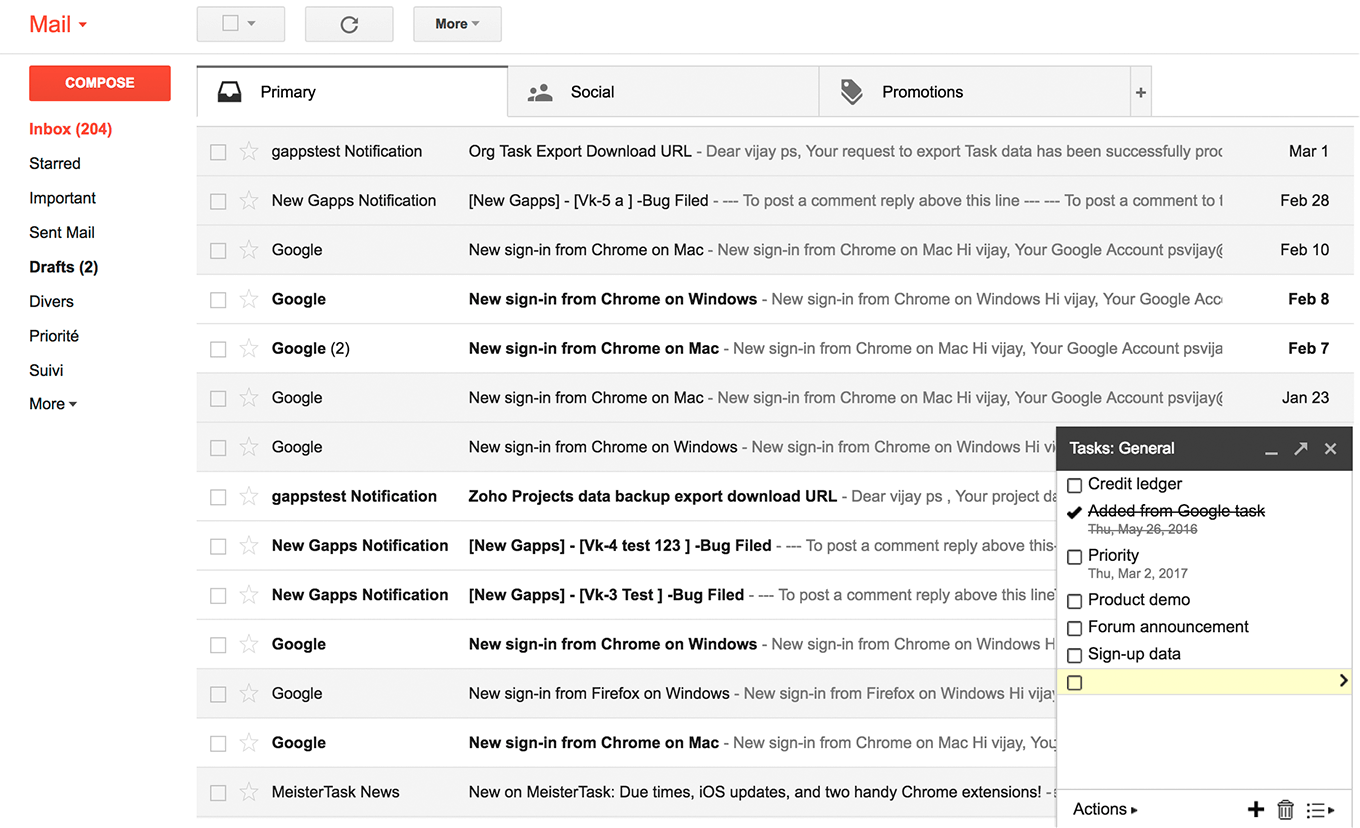Select the MeisterTask News email checkbox
The height and width of the screenshot is (828, 1360).
(218, 793)
